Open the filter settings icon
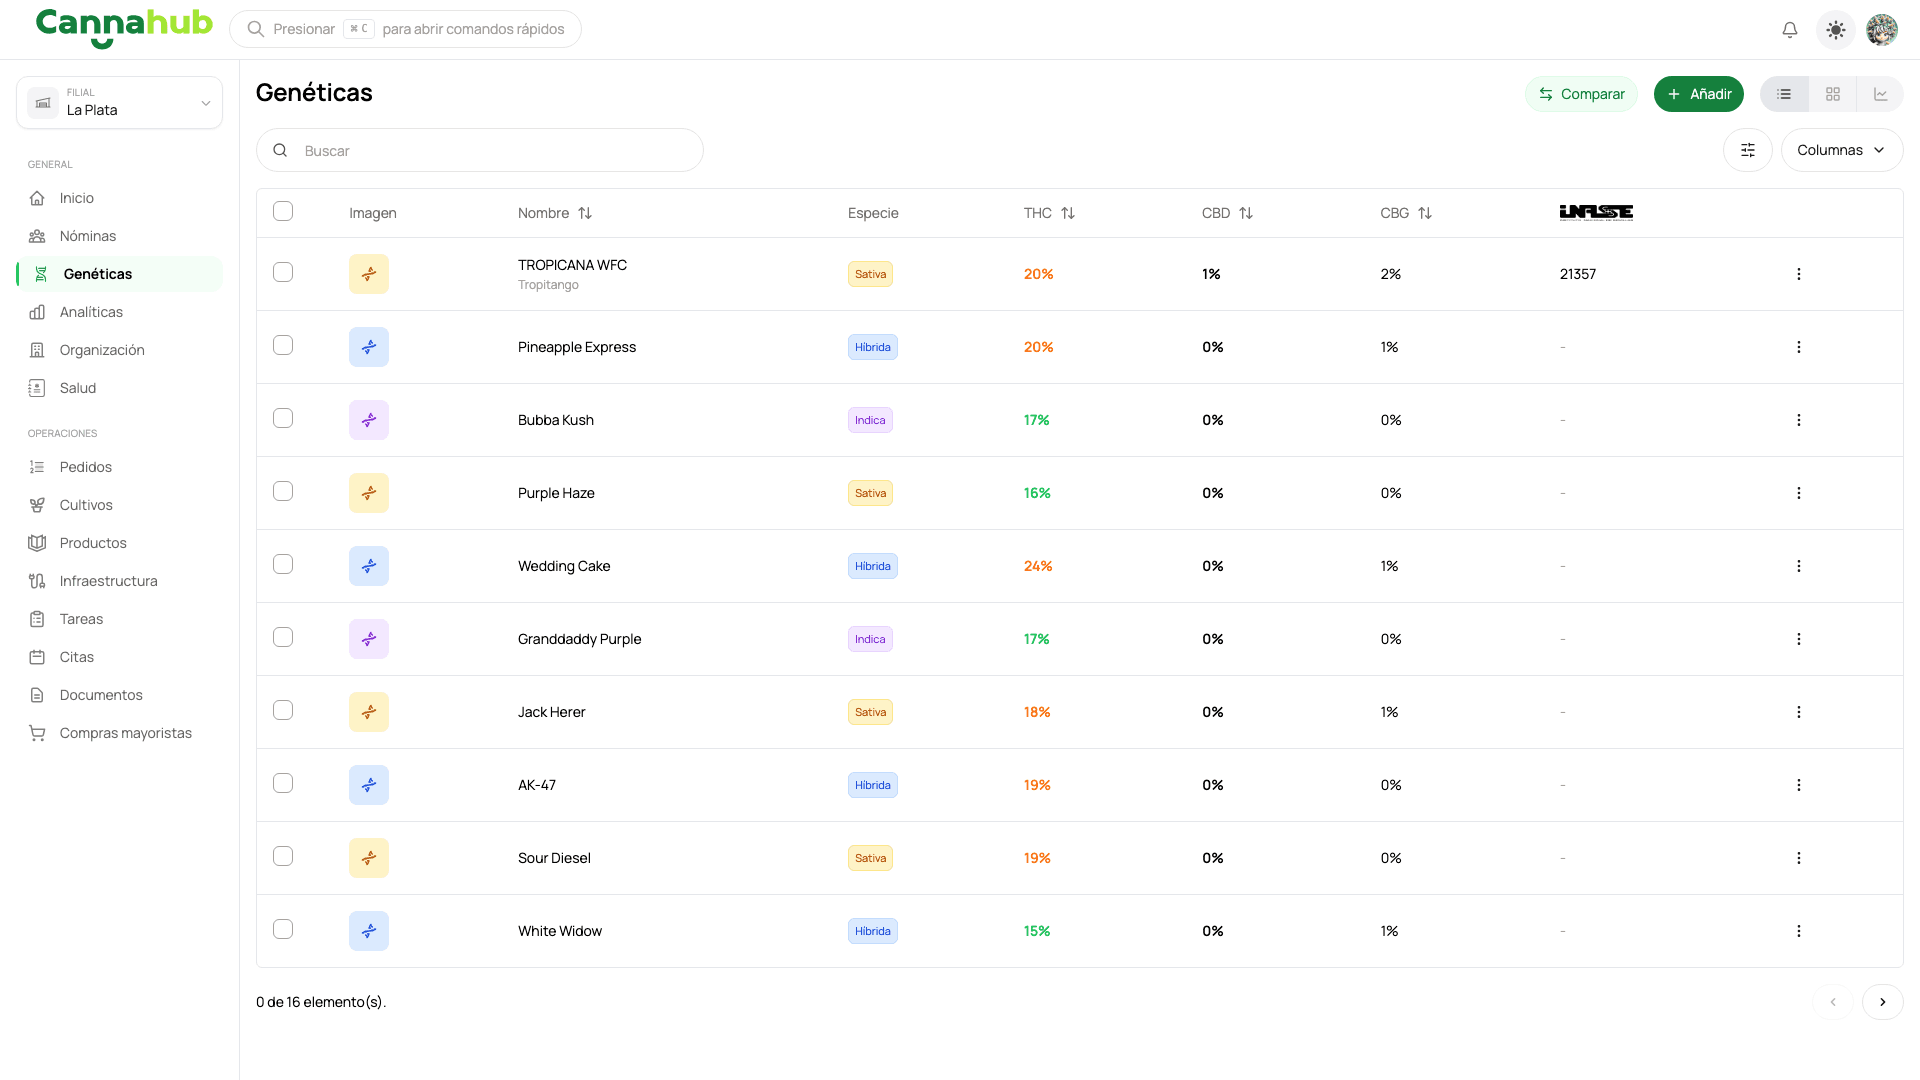 pyautogui.click(x=1748, y=150)
